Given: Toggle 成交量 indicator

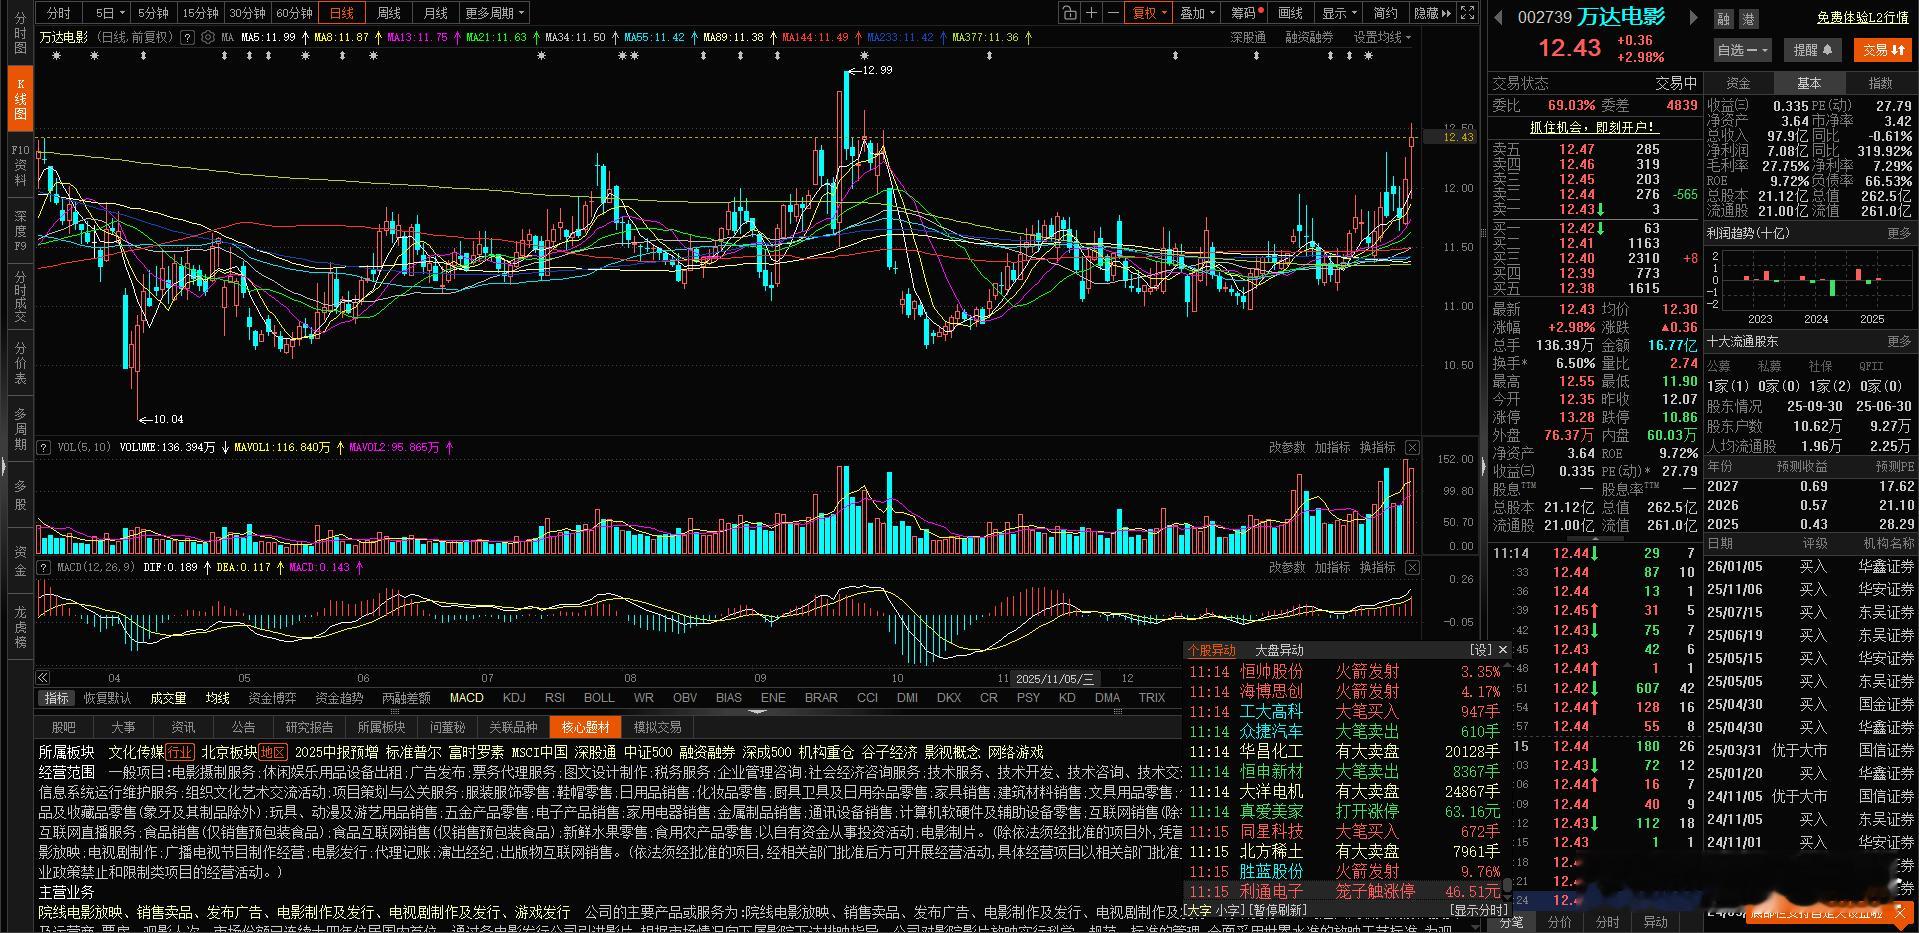Looking at the screenshot, I should click(168, 698).
